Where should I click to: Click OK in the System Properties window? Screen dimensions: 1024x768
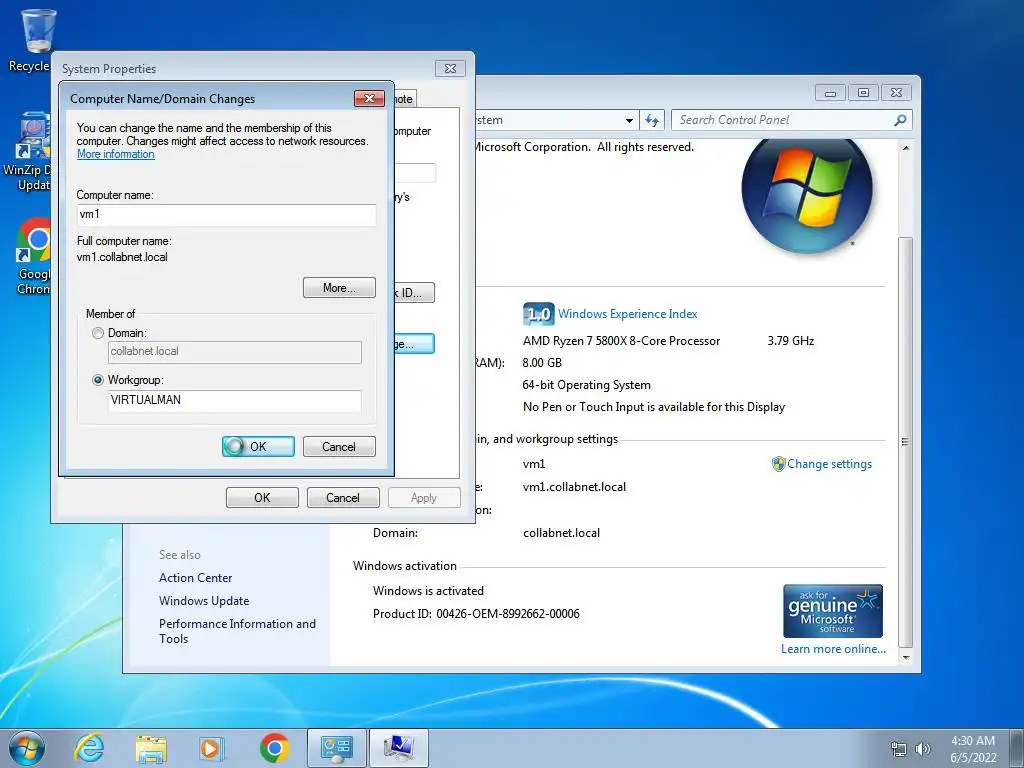click(262, 498)
